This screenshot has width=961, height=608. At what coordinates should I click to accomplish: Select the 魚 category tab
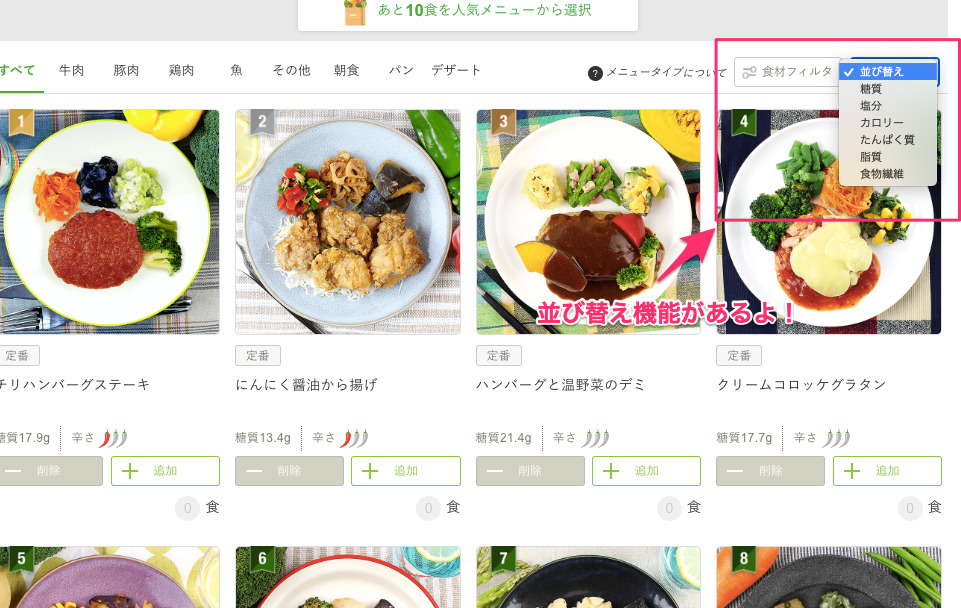click(x=236, y=70)
